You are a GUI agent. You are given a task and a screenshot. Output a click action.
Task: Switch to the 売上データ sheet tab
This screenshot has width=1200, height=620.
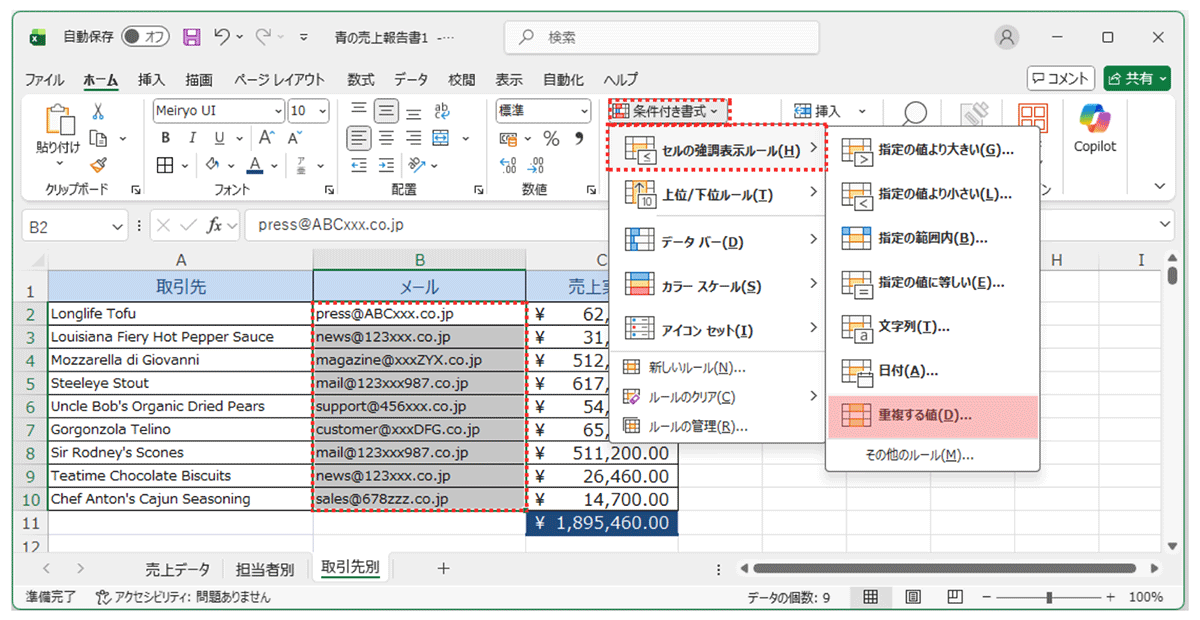(x=177, y=569)
